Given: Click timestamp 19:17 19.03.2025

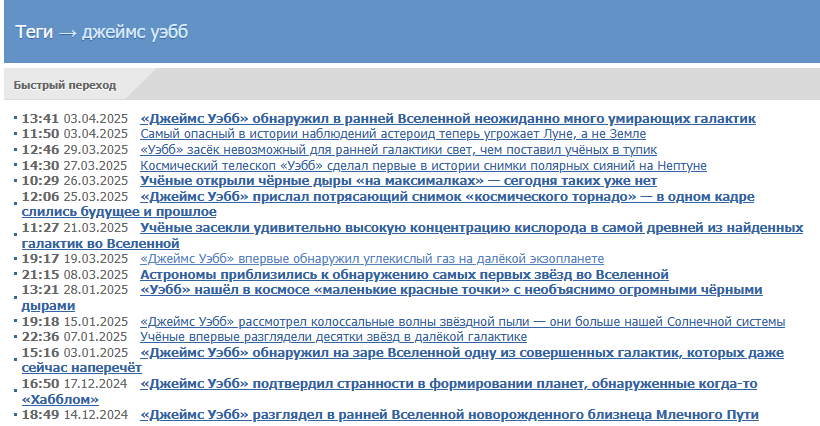Looking at the screenshot, I should click(74, 259).
